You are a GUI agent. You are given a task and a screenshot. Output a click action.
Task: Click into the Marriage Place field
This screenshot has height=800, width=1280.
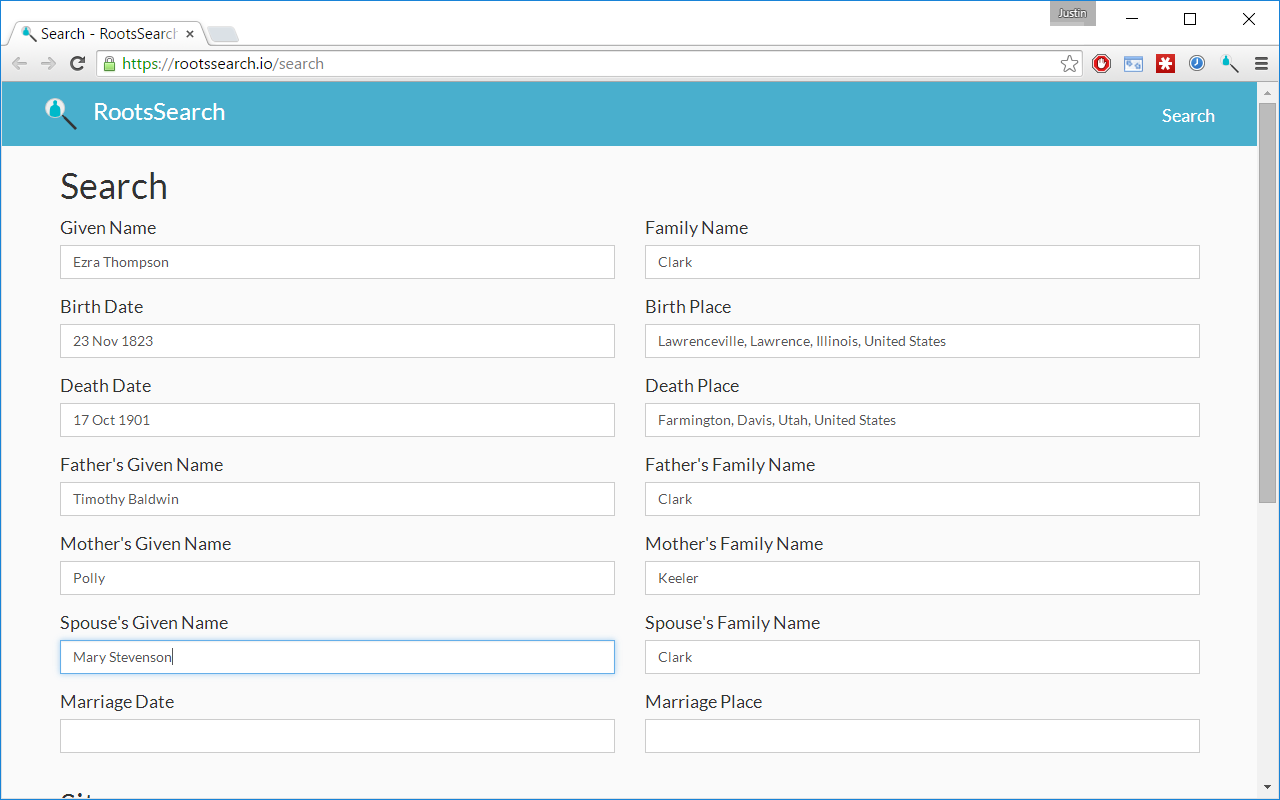(x=921, y=736)
